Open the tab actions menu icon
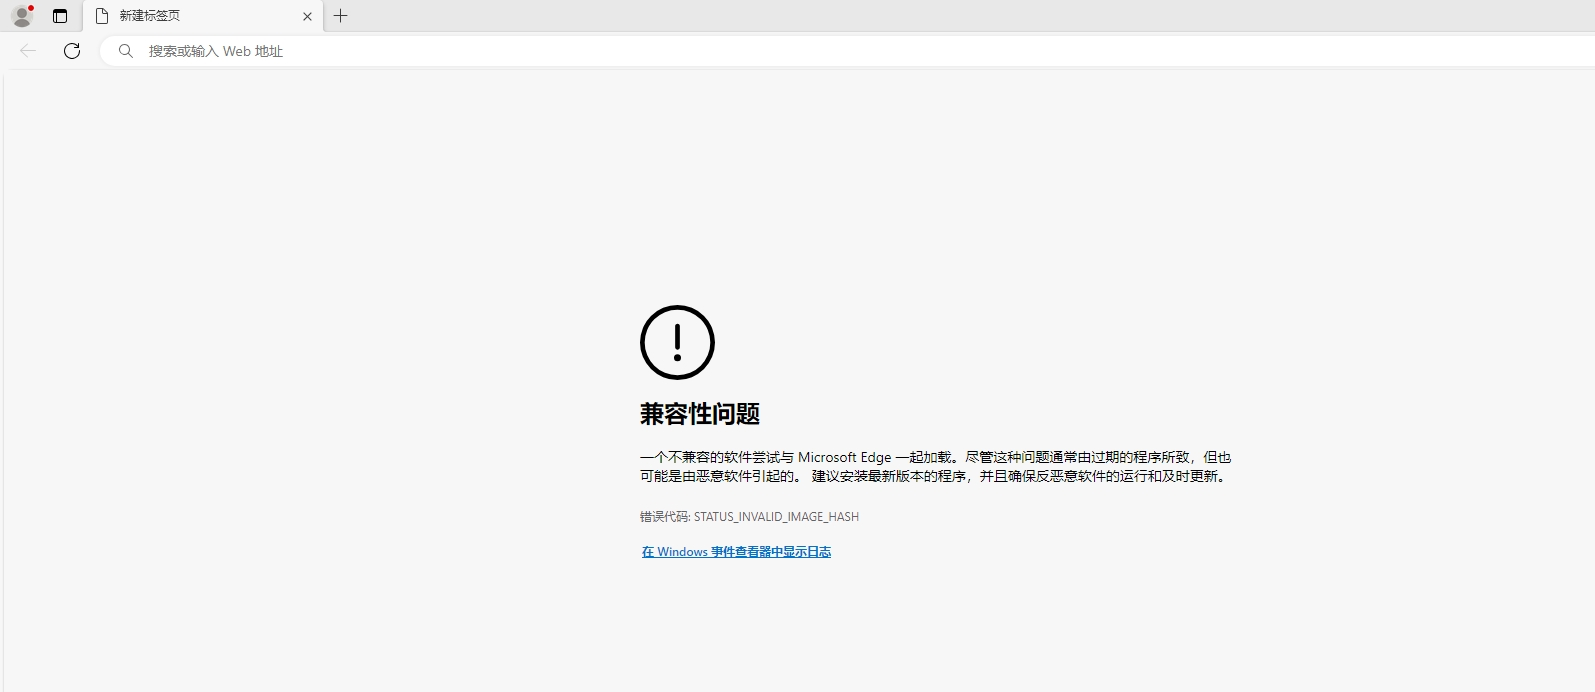Image resolution: width=1595 pixels, height=692 pixels. (x=60, y=16)
